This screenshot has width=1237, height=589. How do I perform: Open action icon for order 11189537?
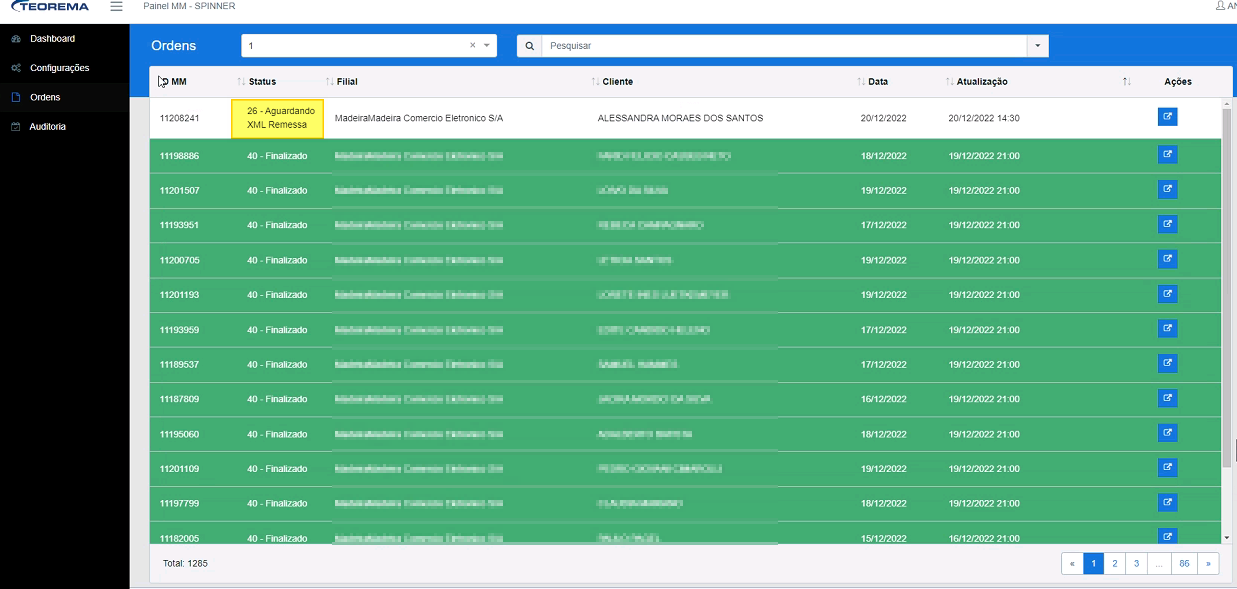[x=1167, y=363]
